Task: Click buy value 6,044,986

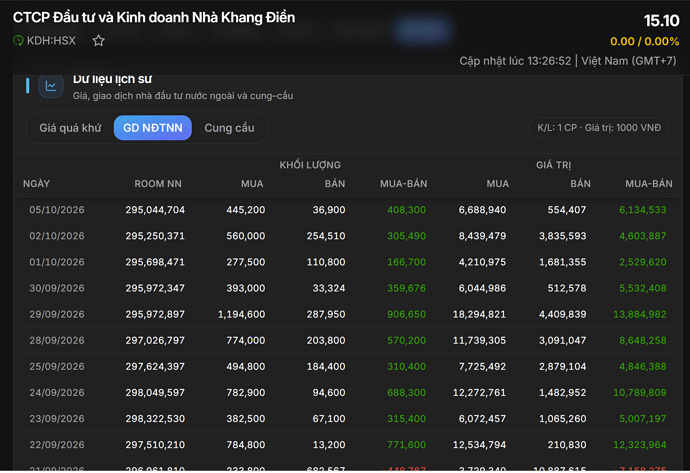Action: 482,288
